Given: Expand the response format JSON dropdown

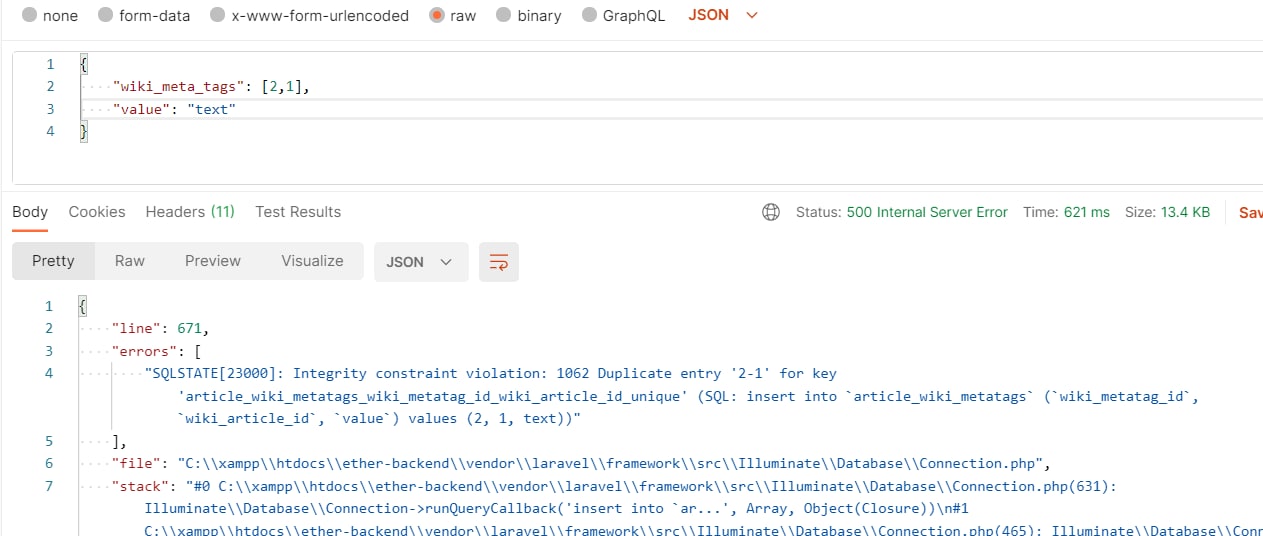Looking at the screenshot, I should click(x=420, y=262).
